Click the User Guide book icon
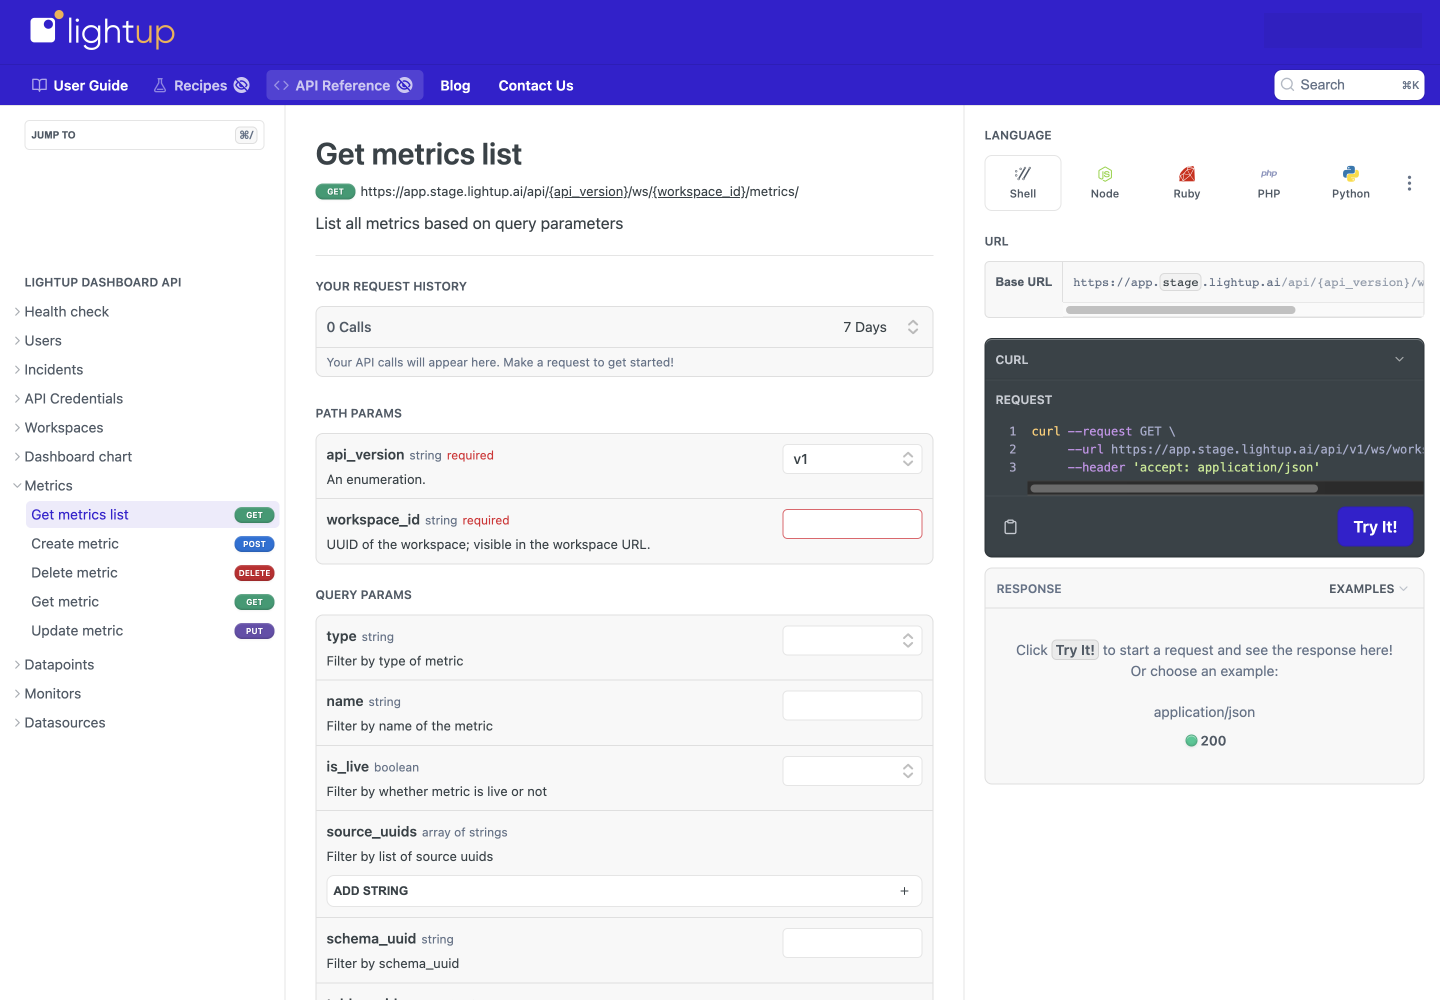Screen dimensions: 1440x1000 tap(40, 85)
